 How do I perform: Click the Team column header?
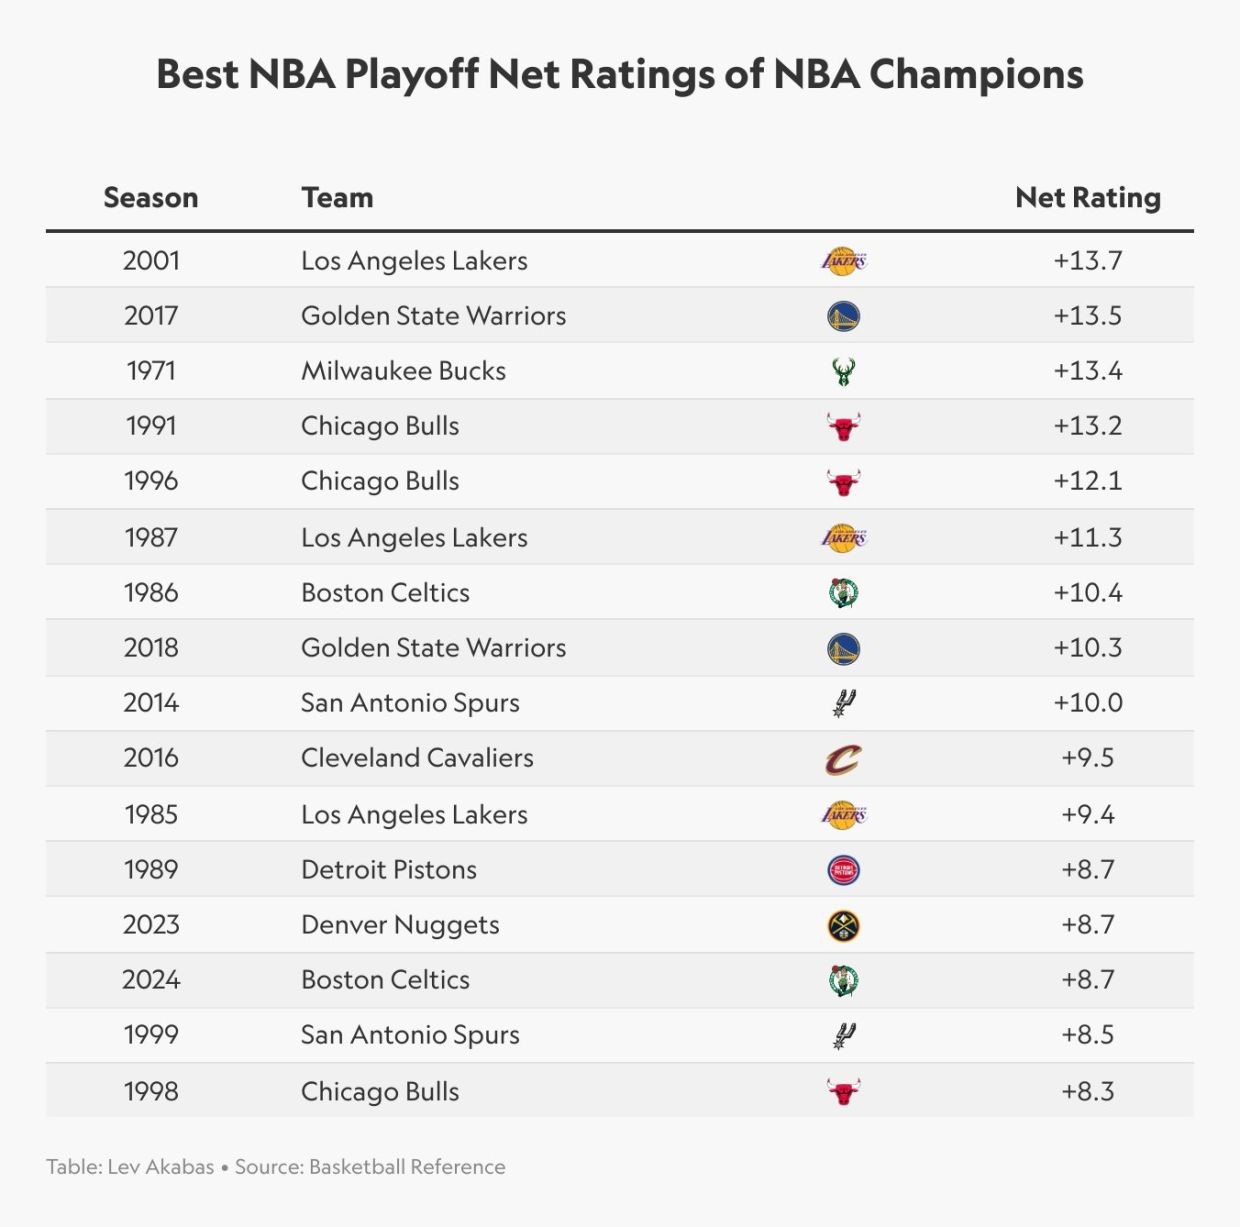[x=337, y=197]
